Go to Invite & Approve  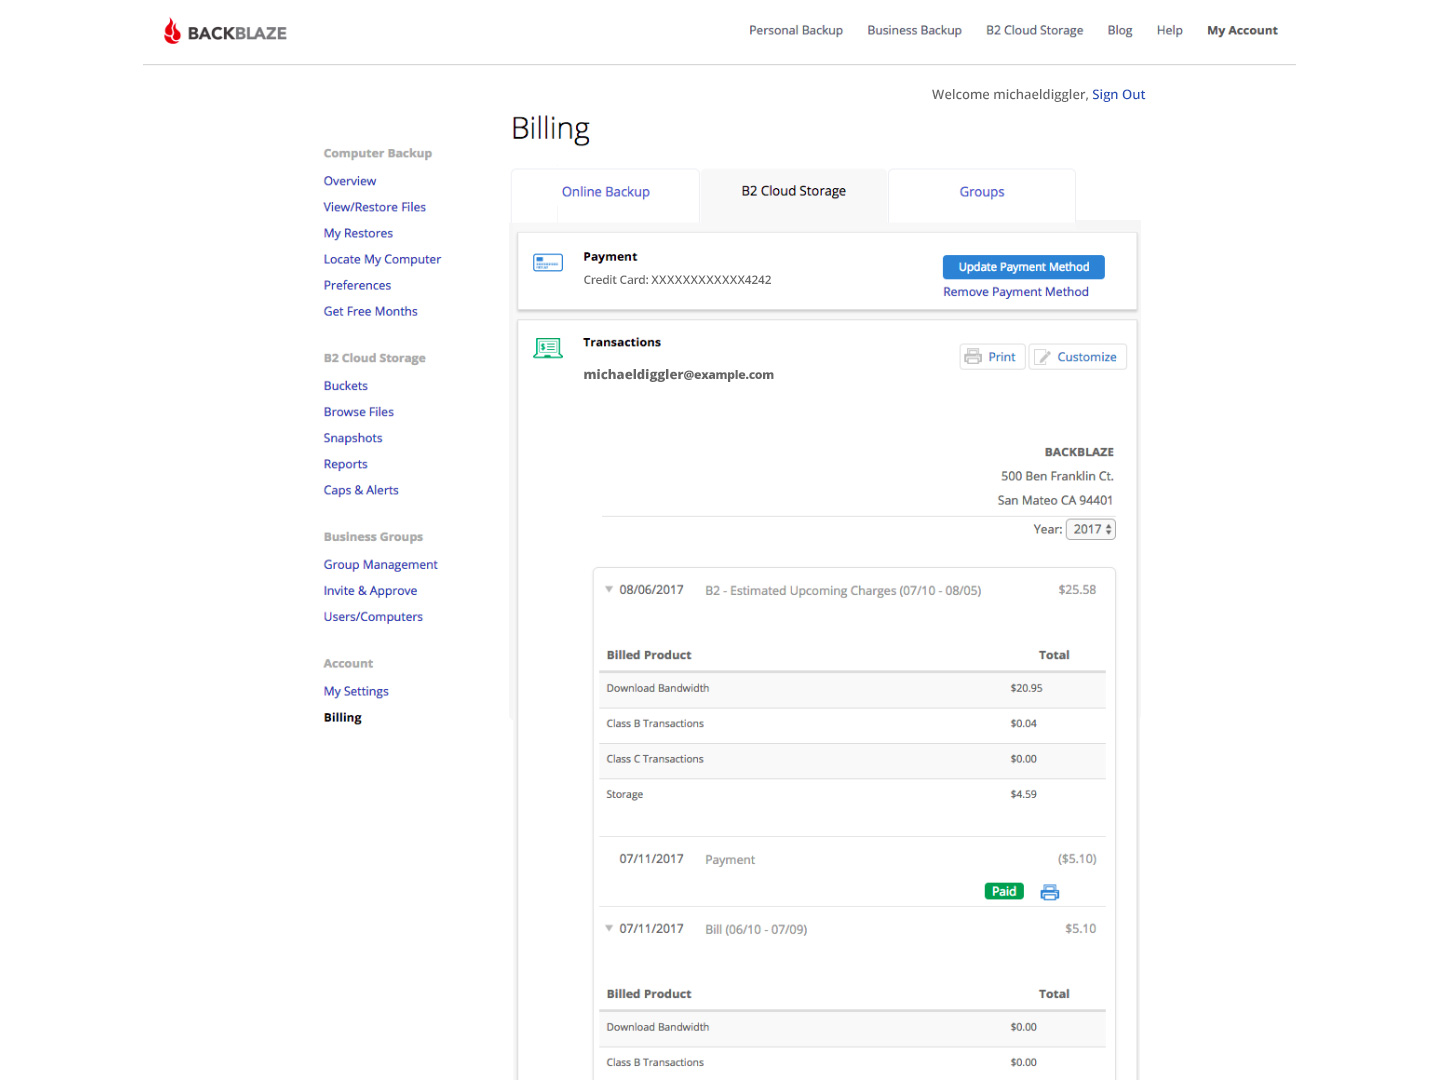(x=370, y=591)
